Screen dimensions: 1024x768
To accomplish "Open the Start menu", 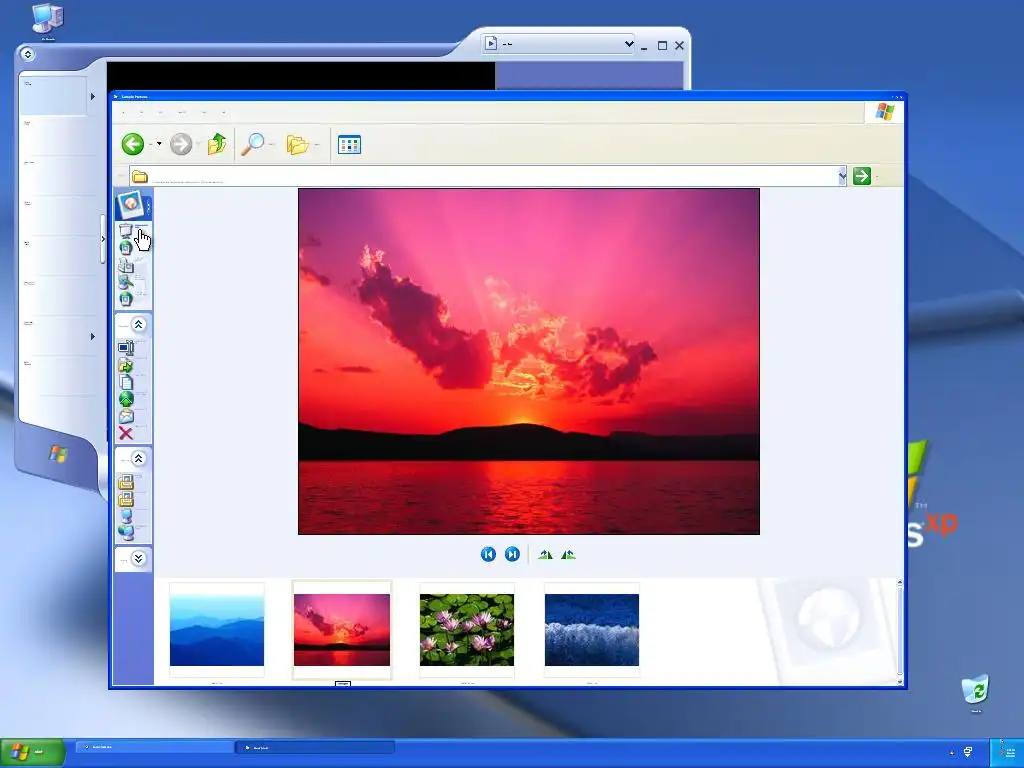I will tap(33, 752).
